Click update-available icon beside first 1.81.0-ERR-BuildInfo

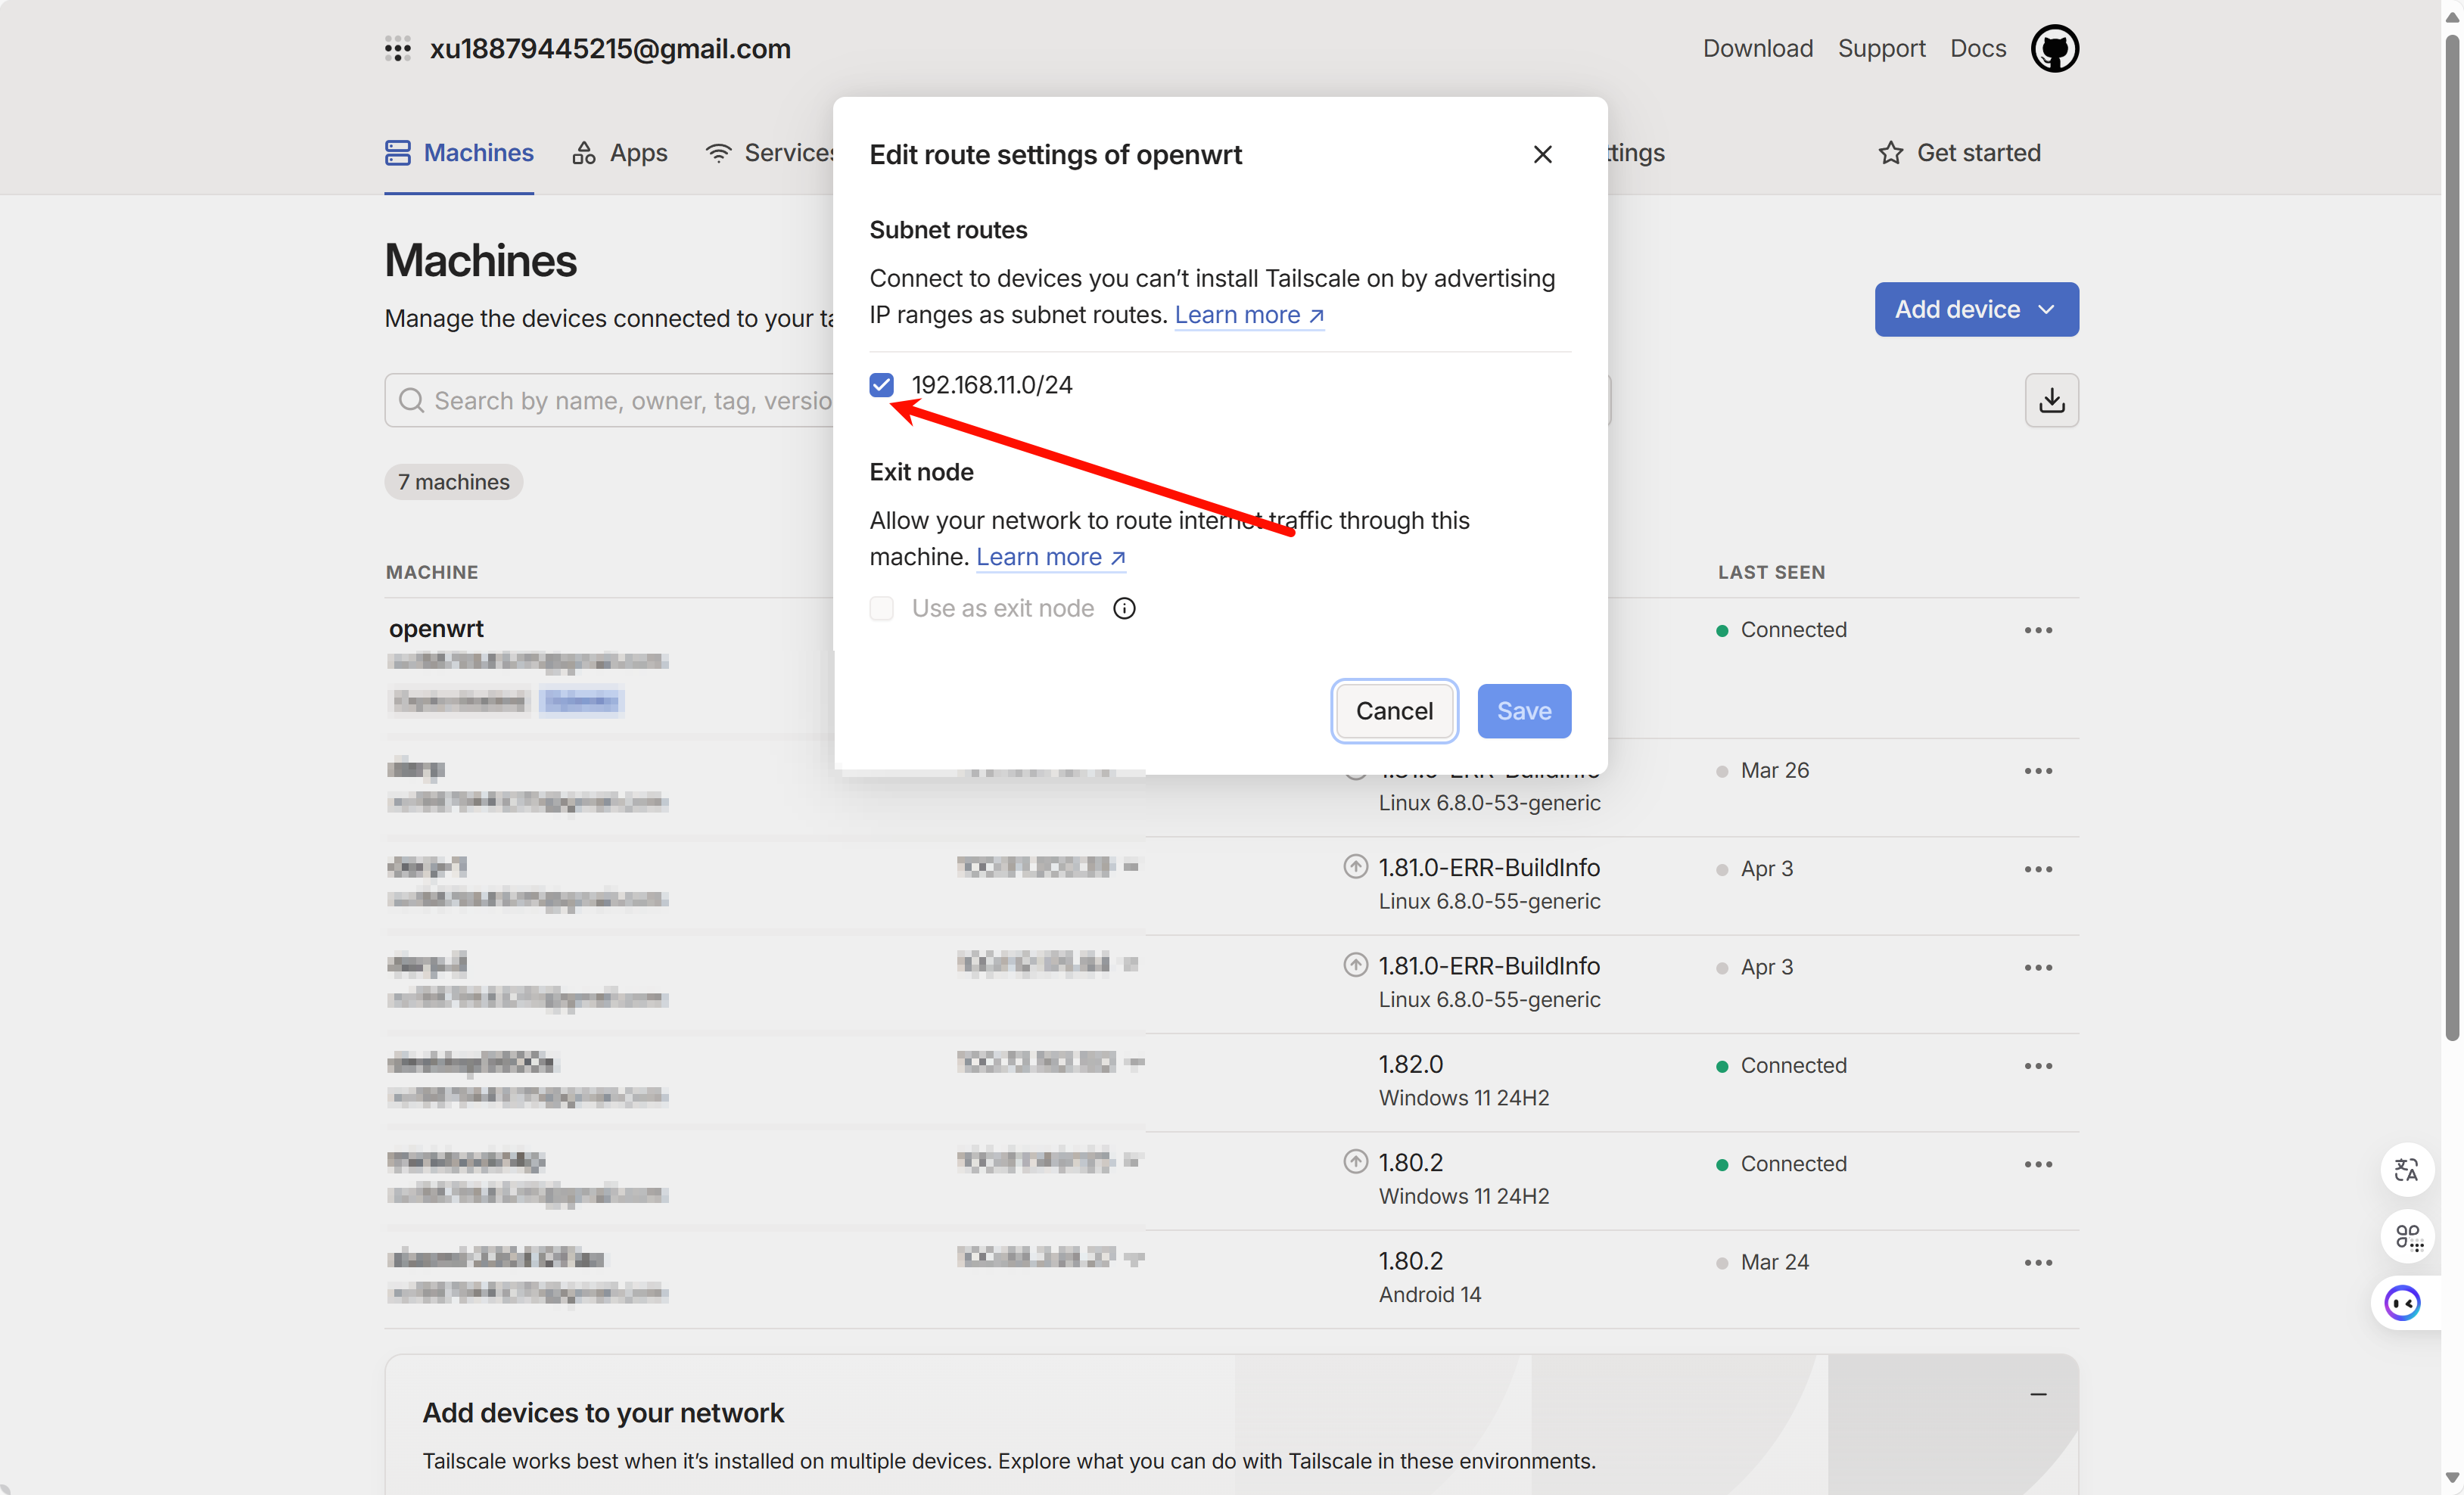point(1355,866)
